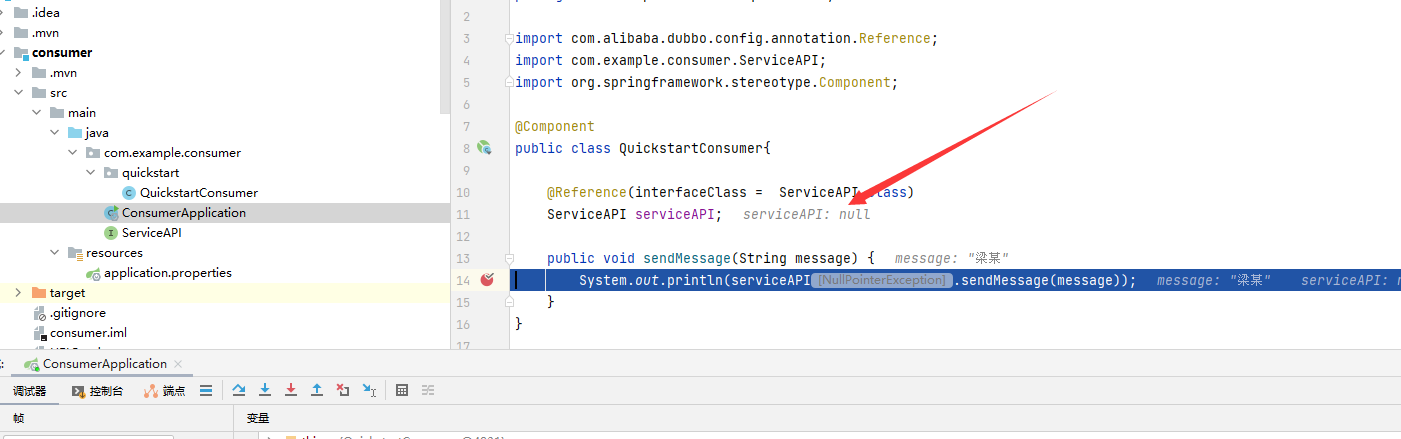Image resolution: width=1401 pixels, height=439 pixels.
Task: Switch to the 控制台 console tab
Action: pos(98,391)
